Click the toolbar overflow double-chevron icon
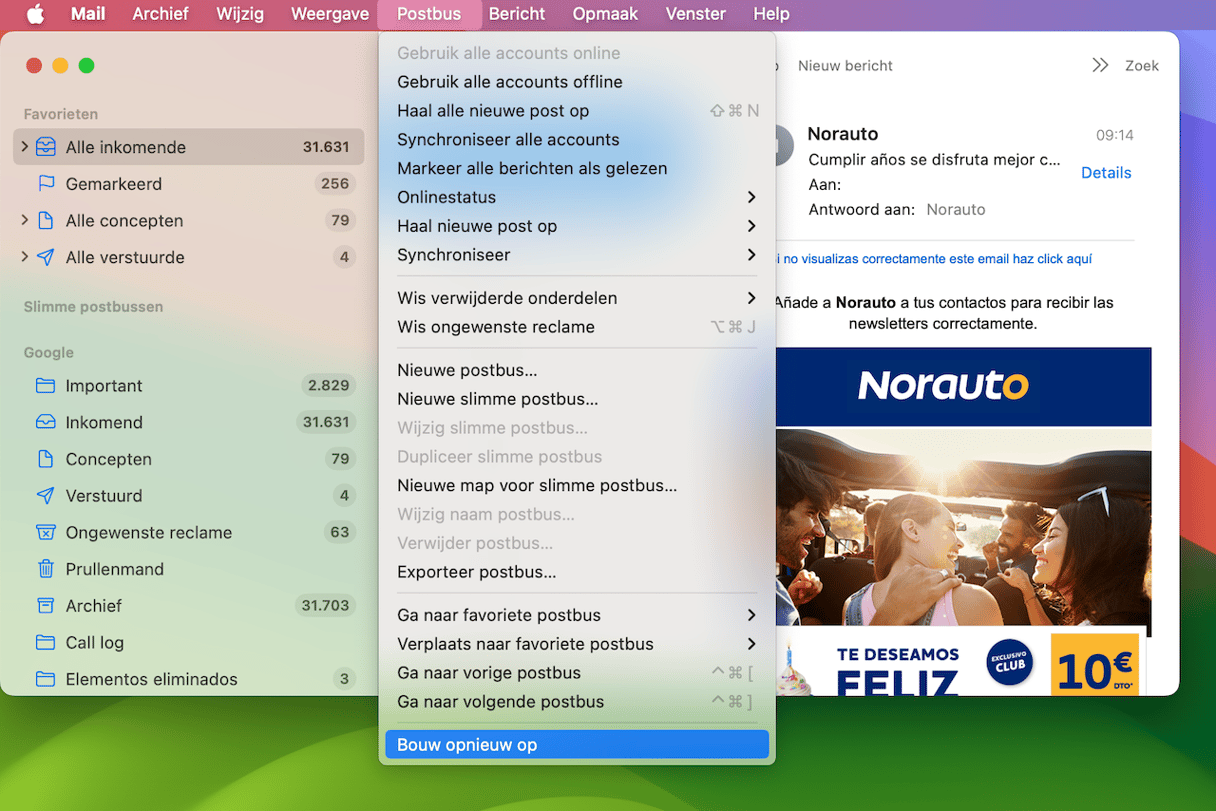Screen dimensions: 1216x811 point(1100,65)
